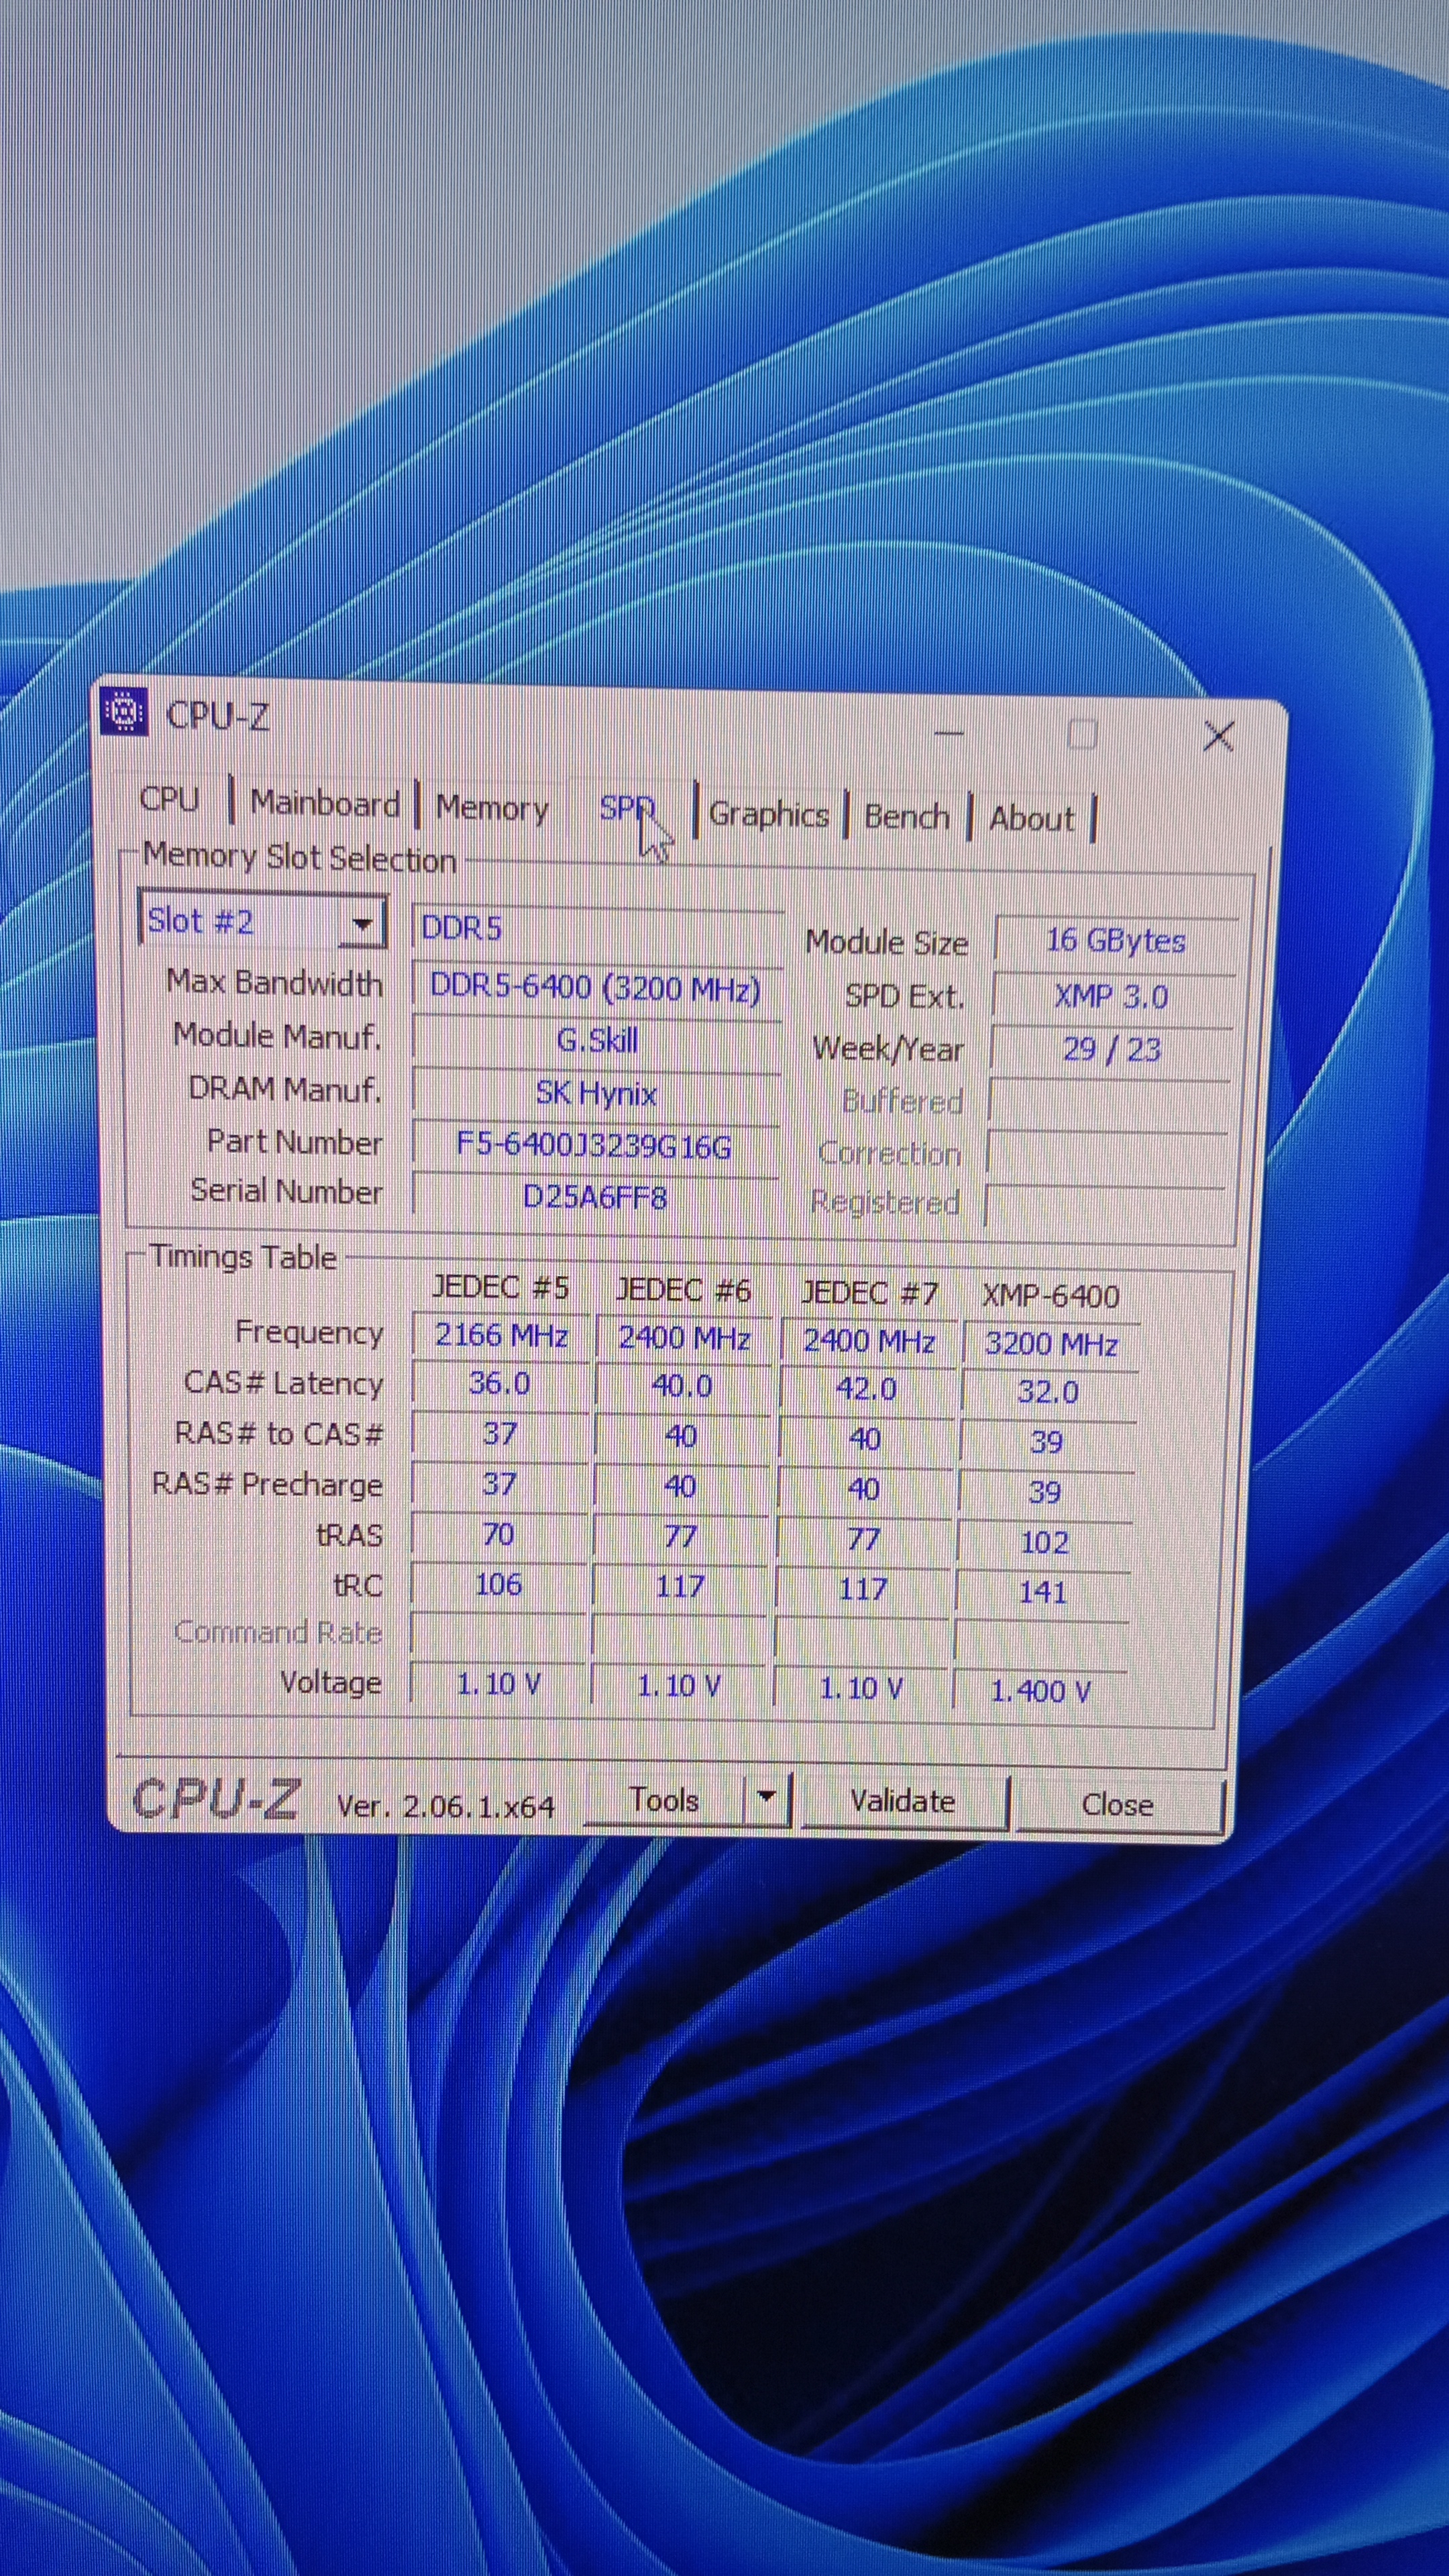1449x2576 pixels.
Task: Click the SK Hynix DRAM manufacturer value
Action: click(x=596, y=1093)
